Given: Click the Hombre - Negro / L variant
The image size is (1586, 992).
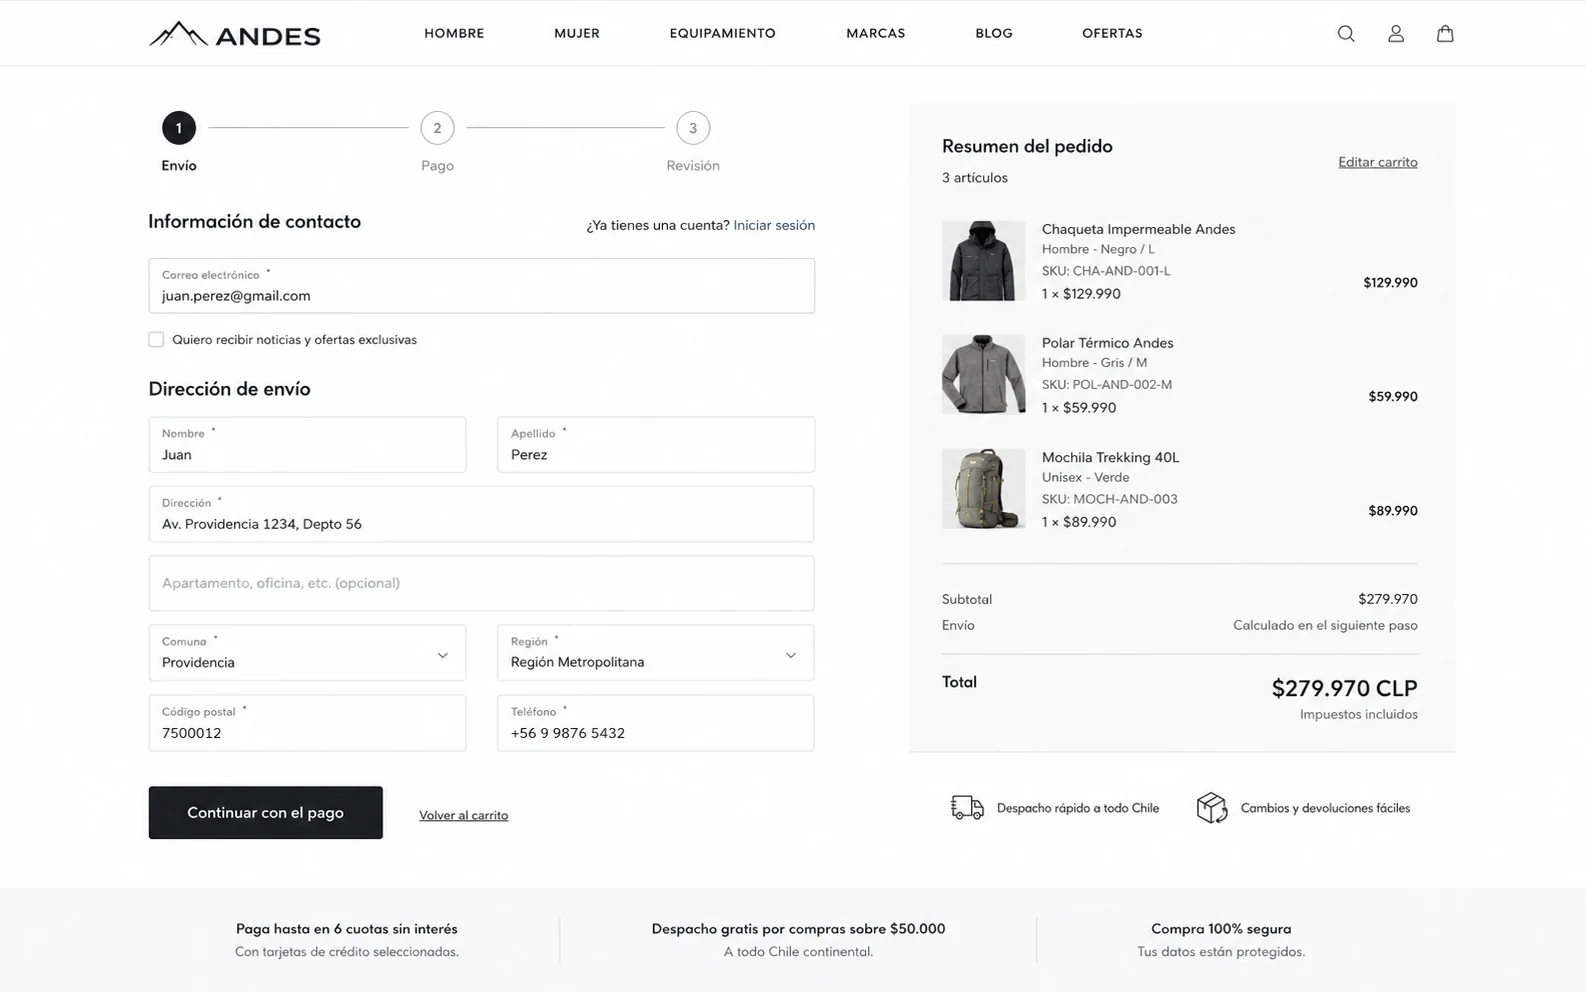Looking at the screenshot, I should point(1098,249).
